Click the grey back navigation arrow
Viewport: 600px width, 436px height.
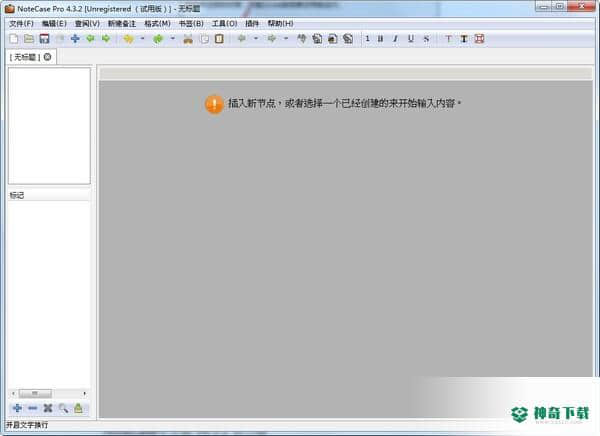[x=241, y=39]
